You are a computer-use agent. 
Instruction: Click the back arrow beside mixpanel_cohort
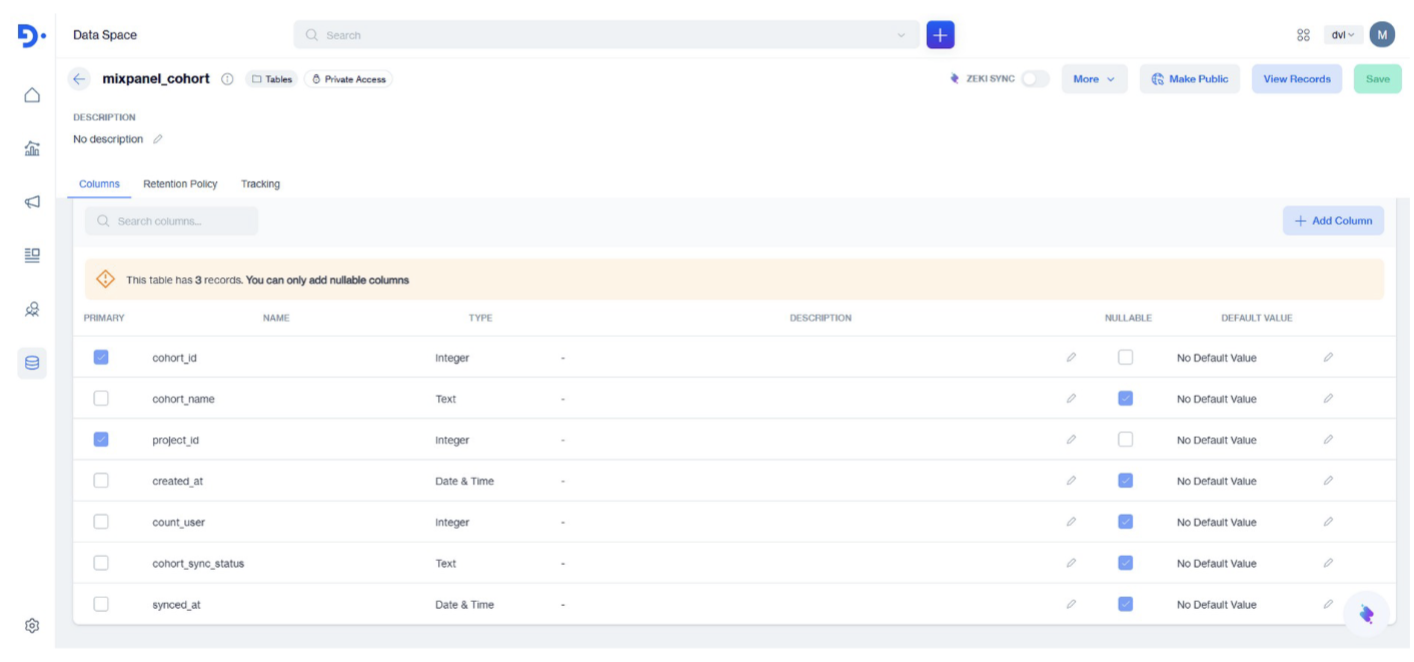[79, 79]
